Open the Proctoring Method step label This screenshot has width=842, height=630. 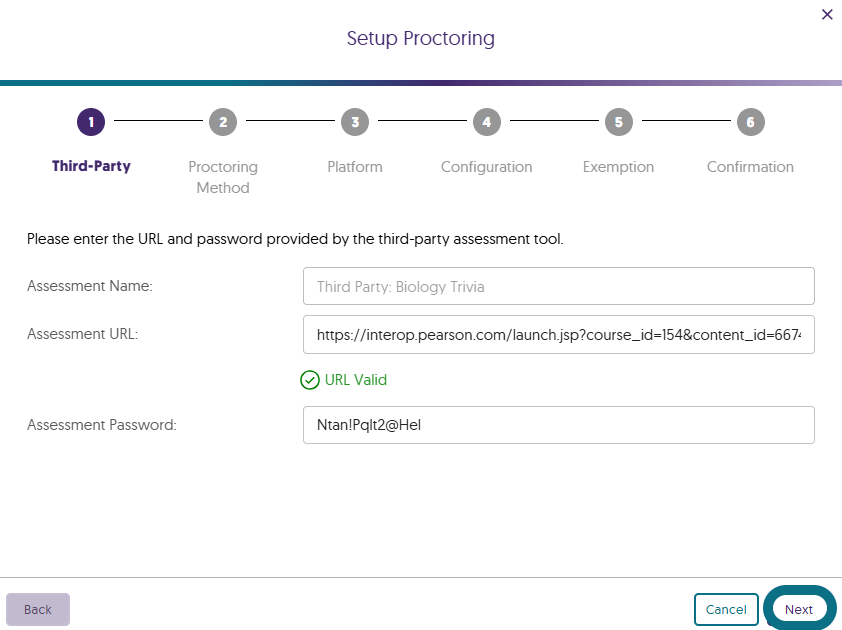coord(223,177)
